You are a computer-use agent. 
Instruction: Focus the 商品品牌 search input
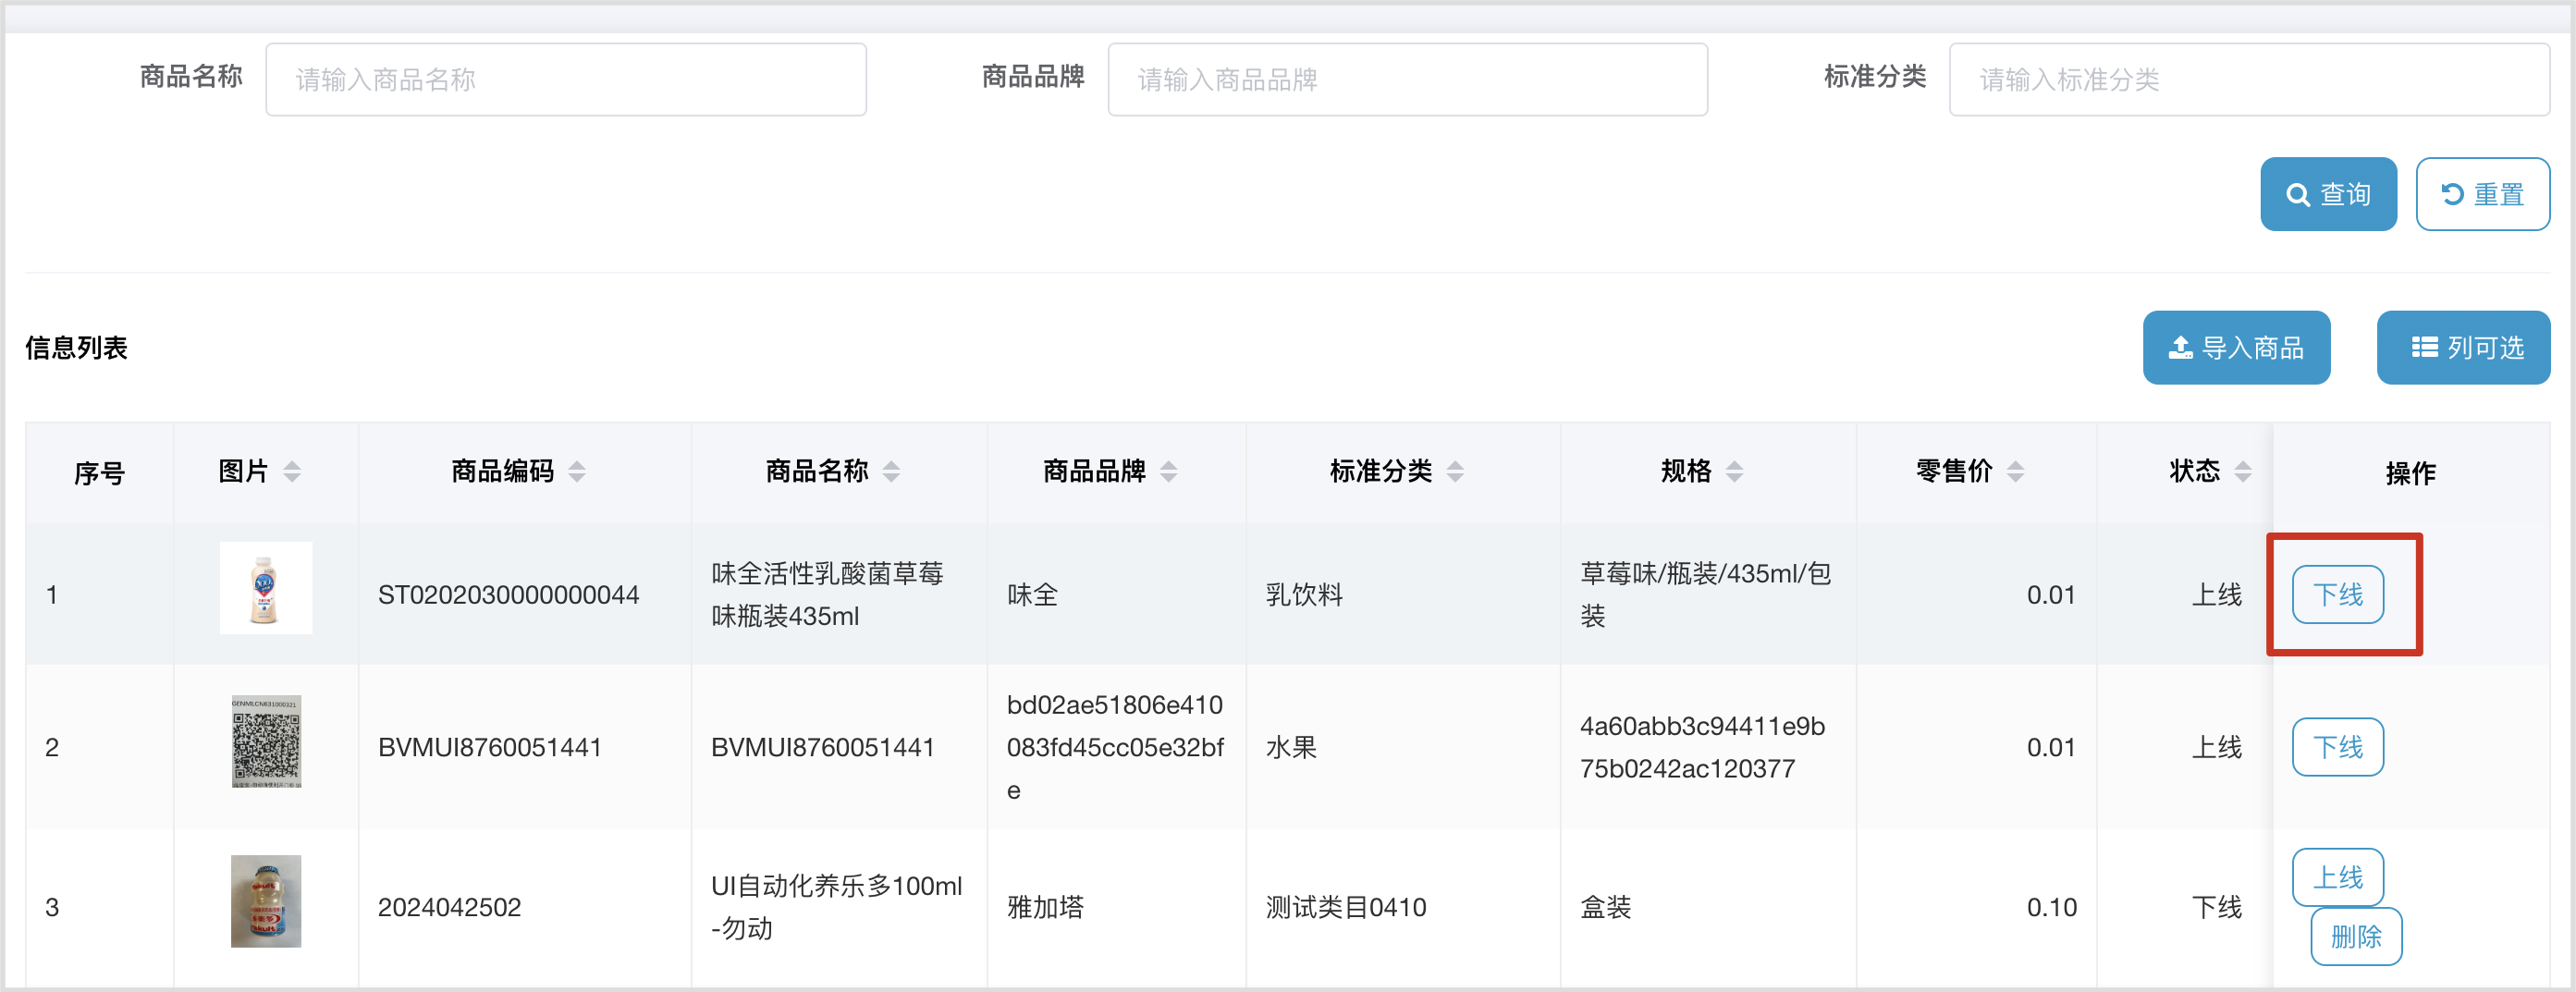(x=1407, y=79)
